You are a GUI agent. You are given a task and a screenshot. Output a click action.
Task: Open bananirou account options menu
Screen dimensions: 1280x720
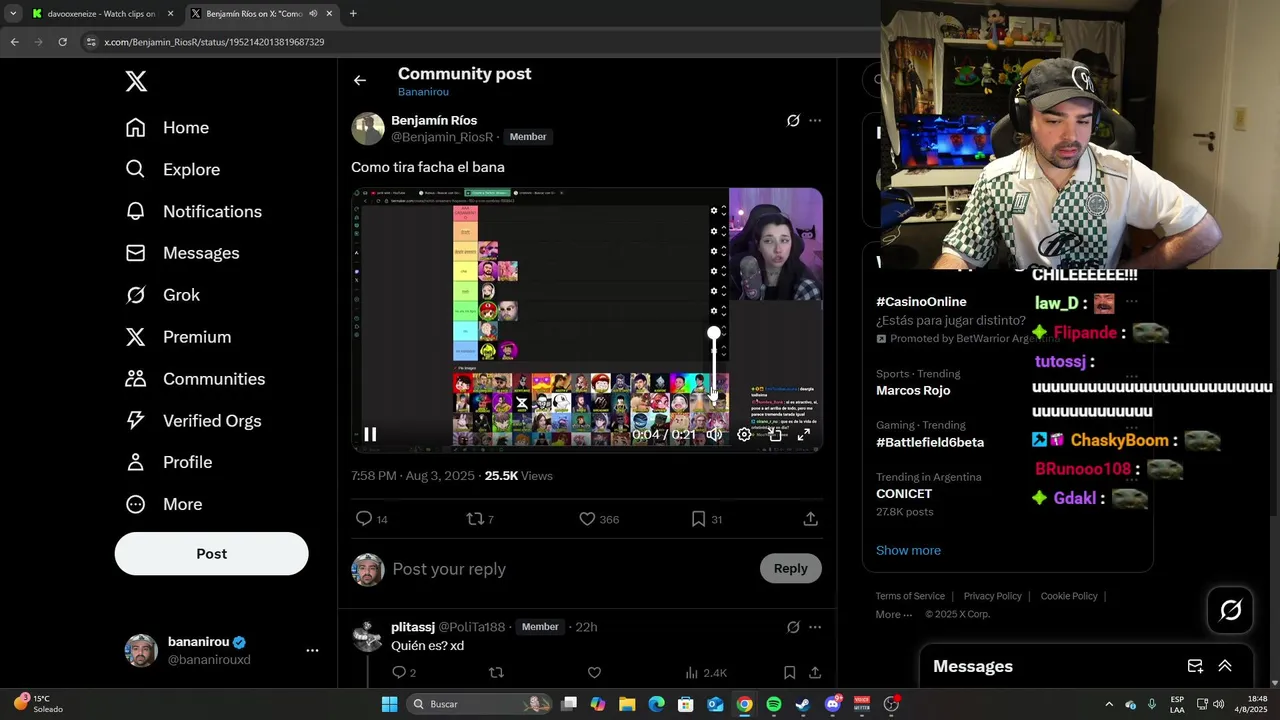(x=312, y=650)
